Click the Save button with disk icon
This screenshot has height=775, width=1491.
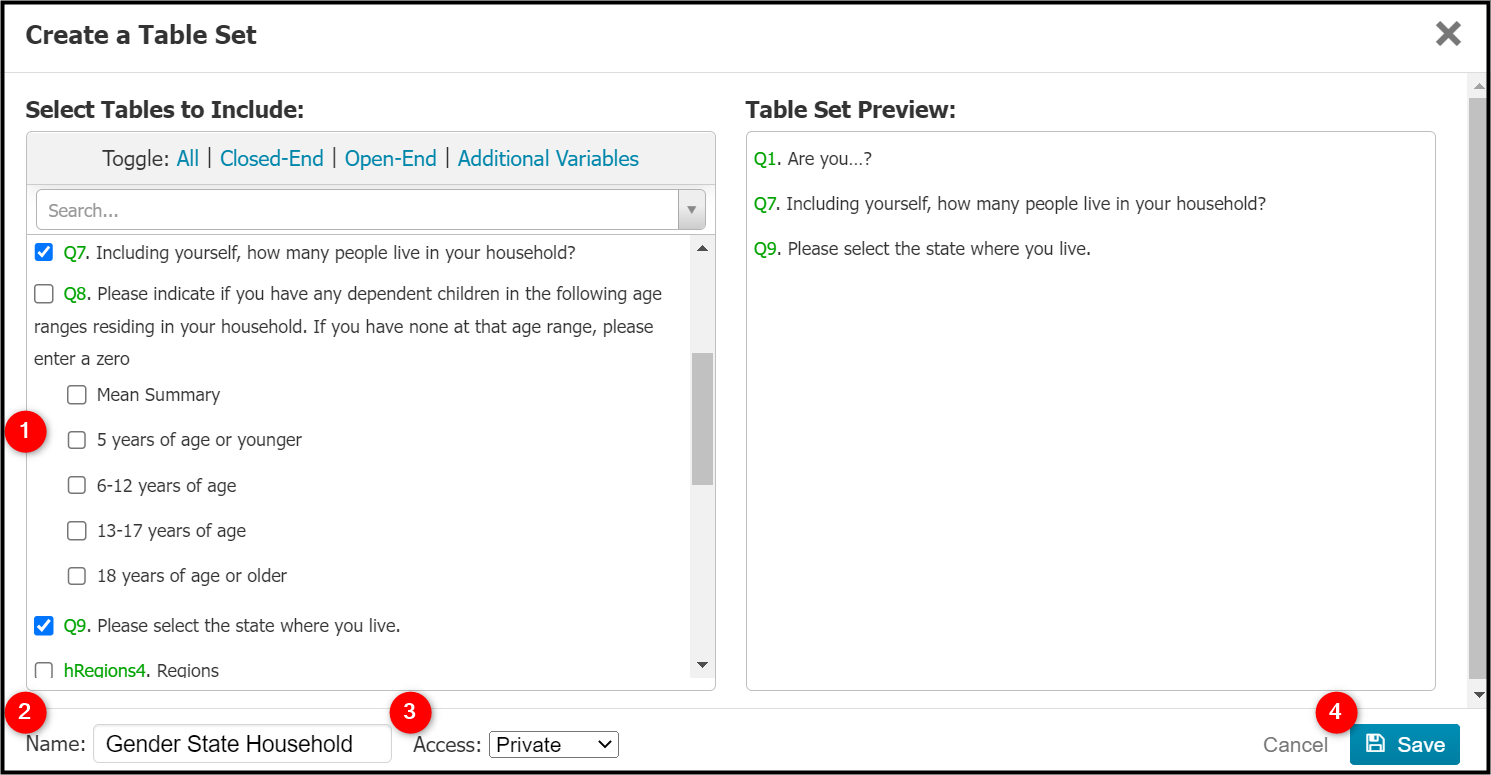coord(1405,744)
